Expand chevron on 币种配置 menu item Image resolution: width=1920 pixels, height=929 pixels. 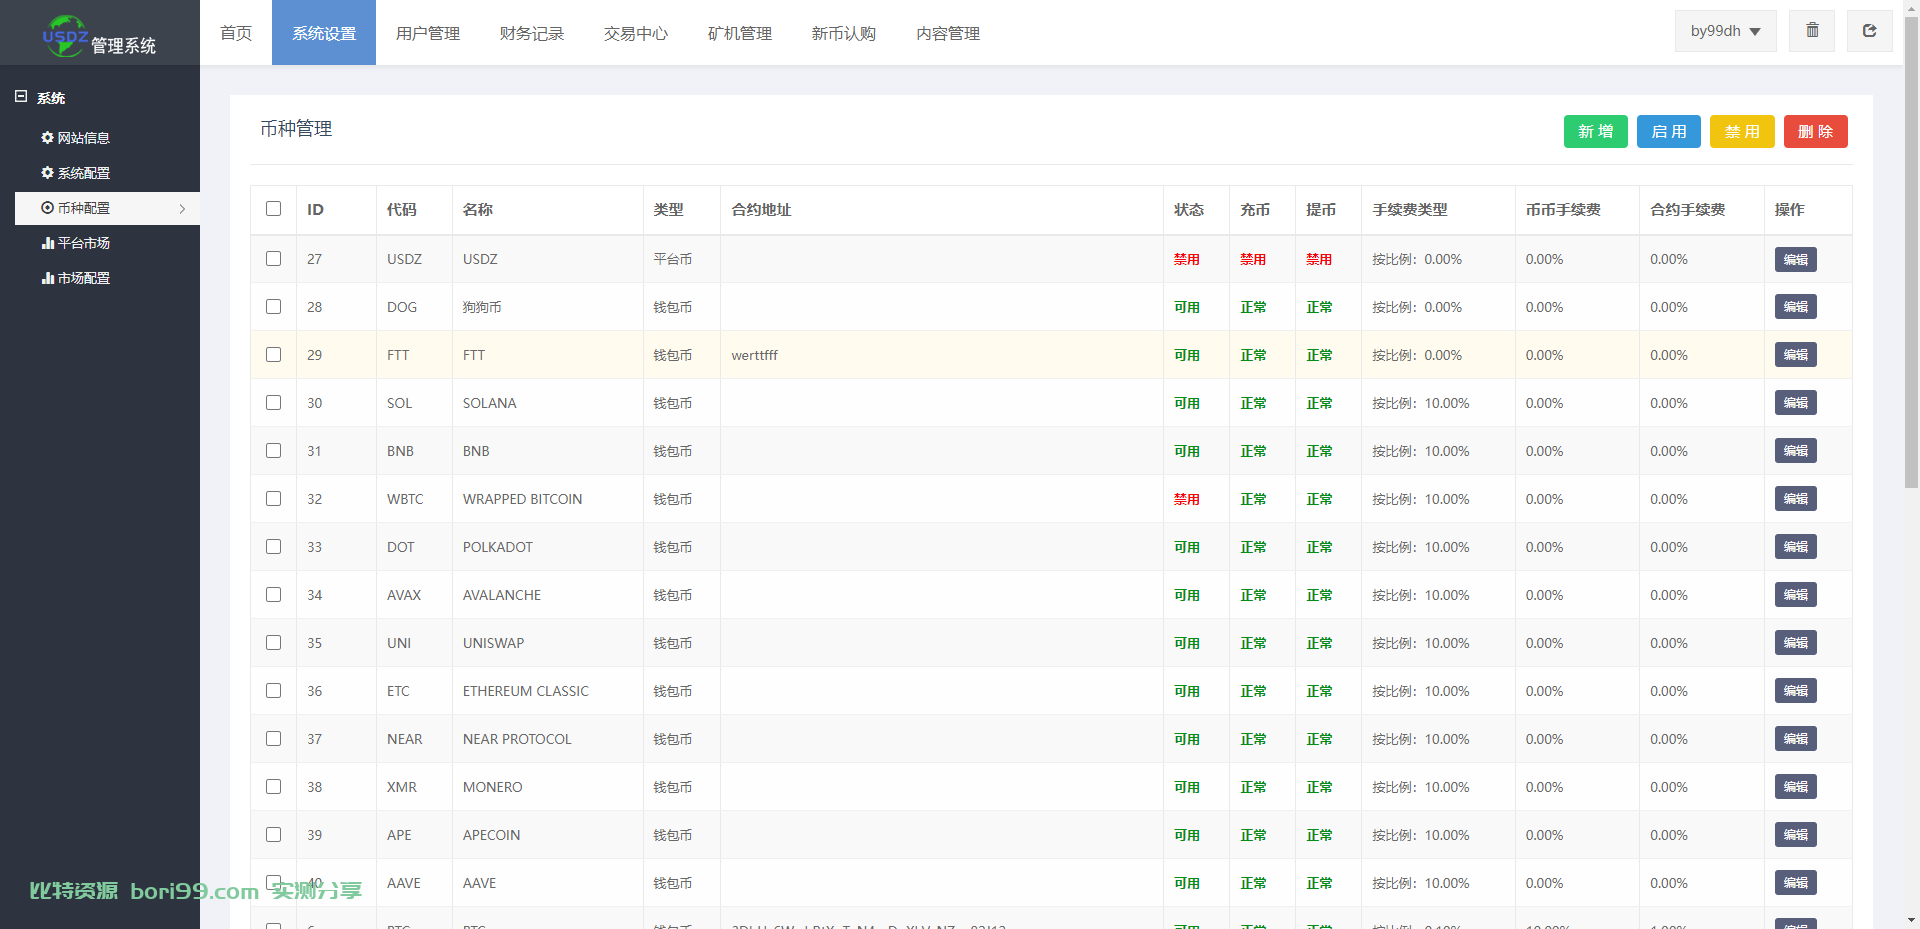coord(182,209)
